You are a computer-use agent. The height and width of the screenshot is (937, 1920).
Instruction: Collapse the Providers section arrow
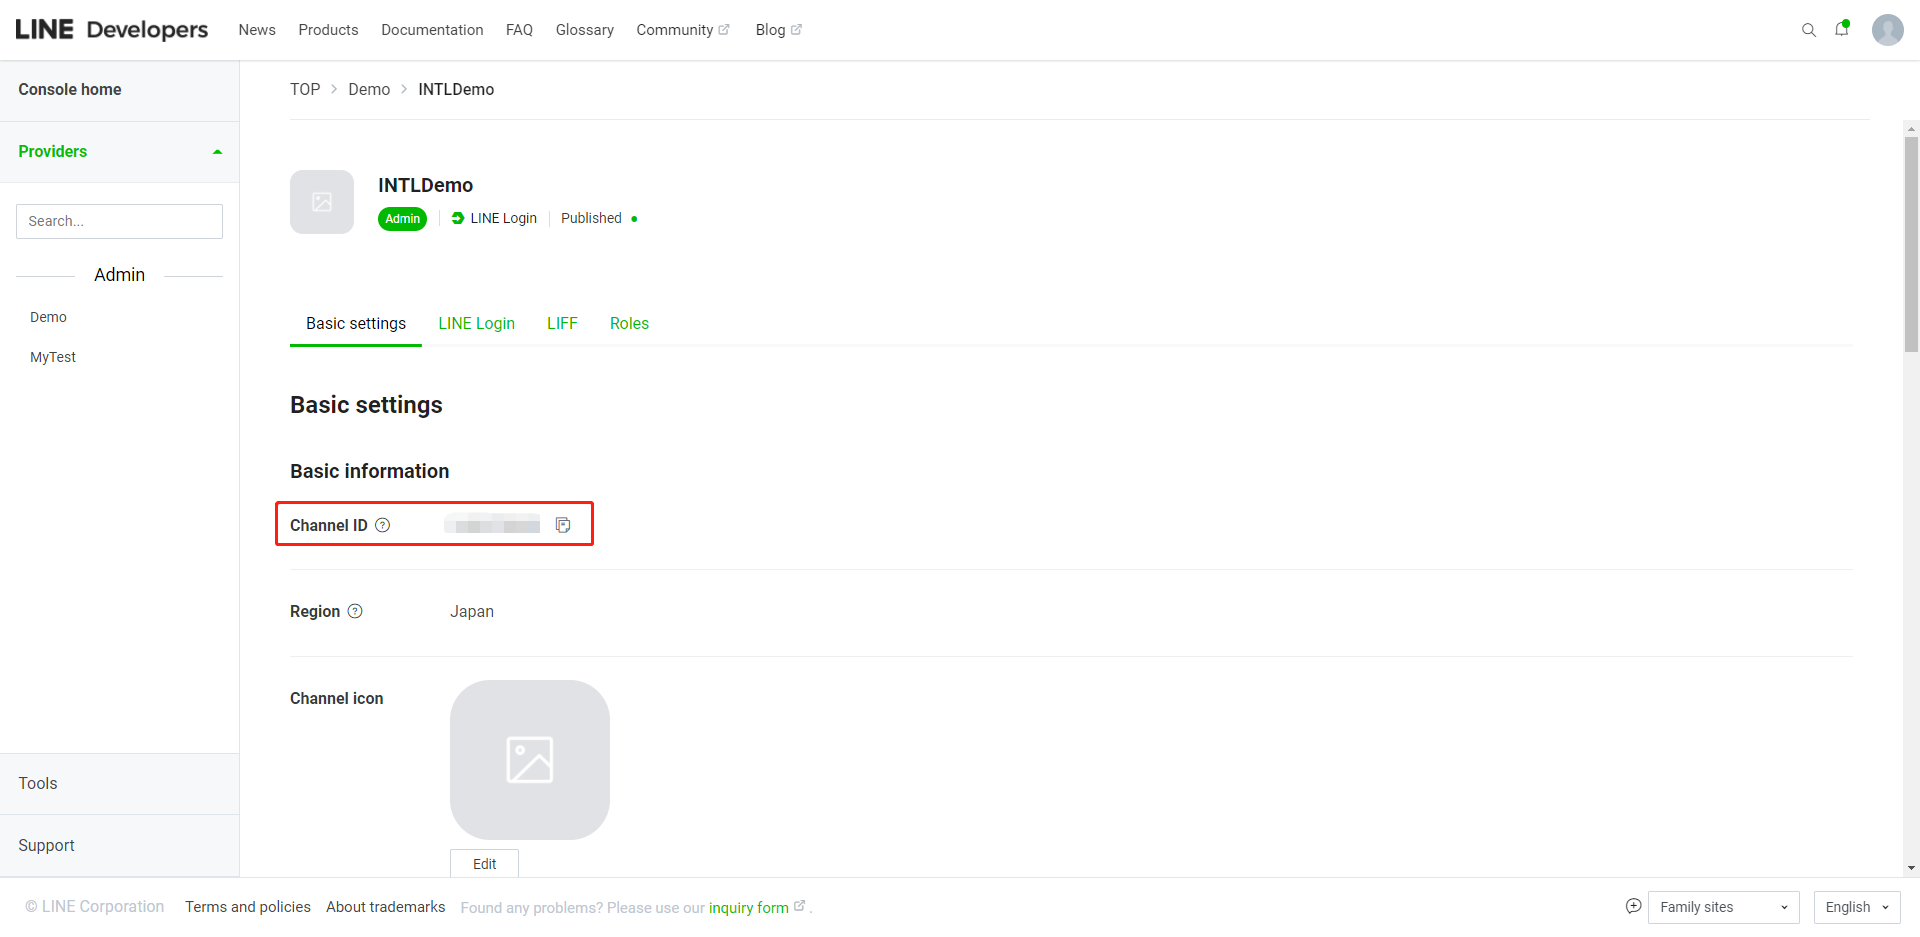(217, 152)
